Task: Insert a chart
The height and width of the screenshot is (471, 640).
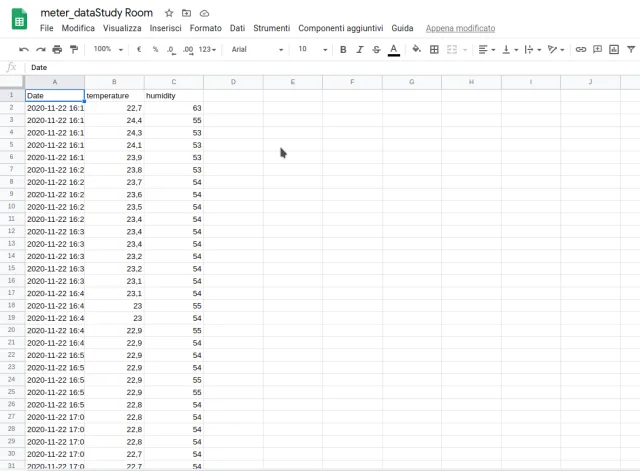Action: click(x=614, y=49)
